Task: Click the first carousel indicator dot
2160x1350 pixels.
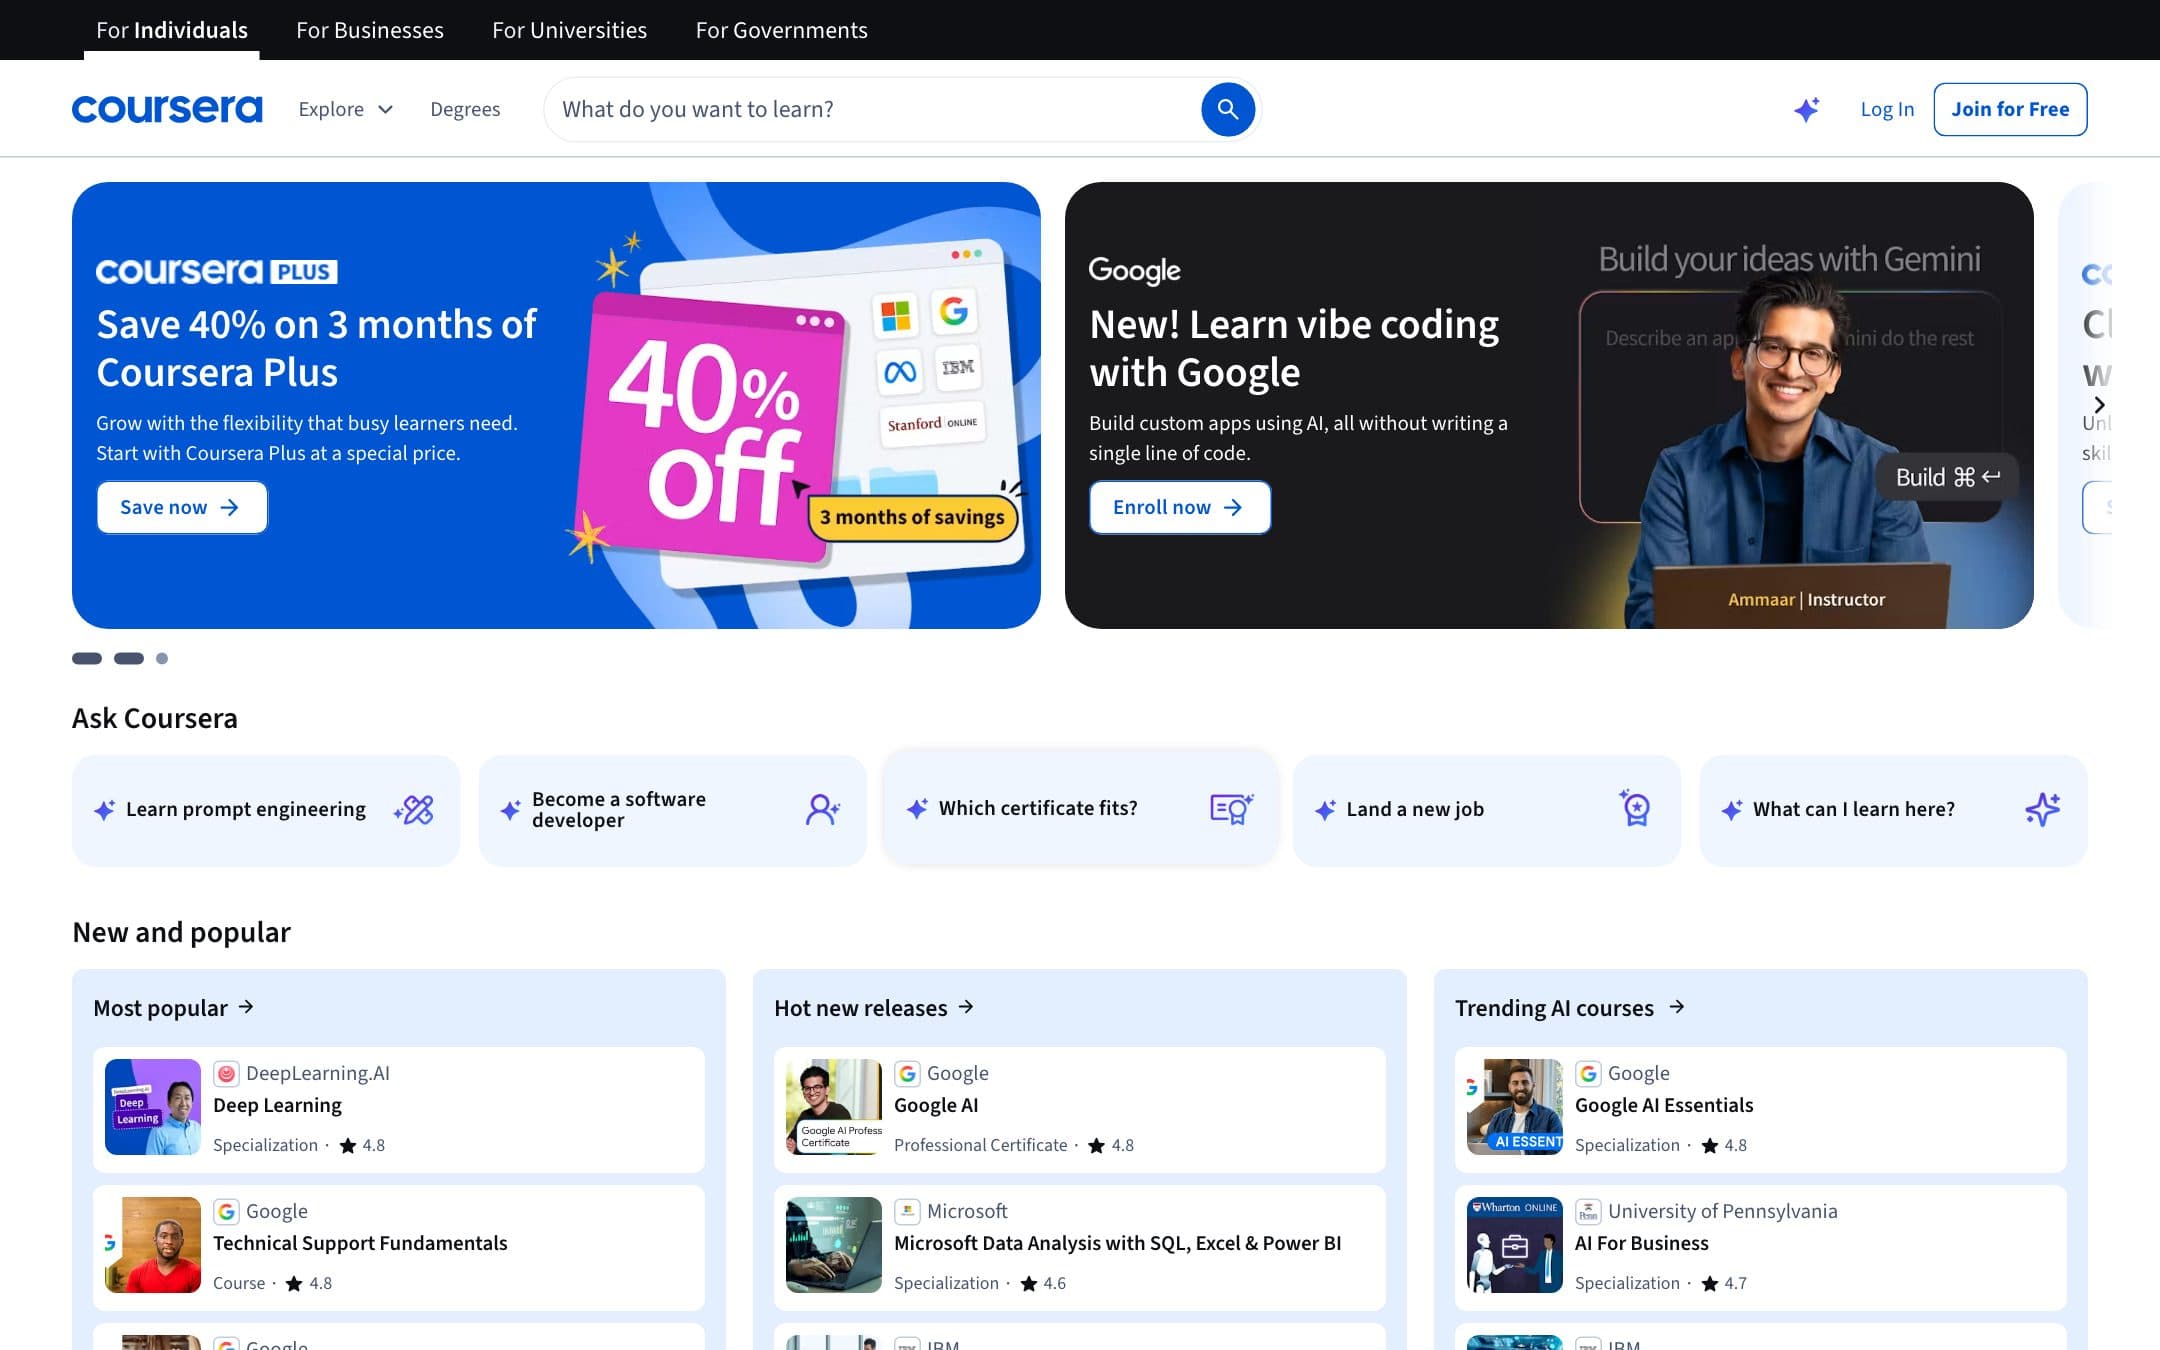Action: point(87,658)
